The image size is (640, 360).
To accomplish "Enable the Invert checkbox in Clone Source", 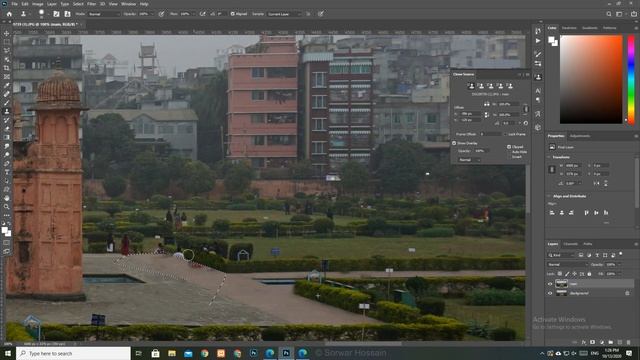I will click(509, 157).
